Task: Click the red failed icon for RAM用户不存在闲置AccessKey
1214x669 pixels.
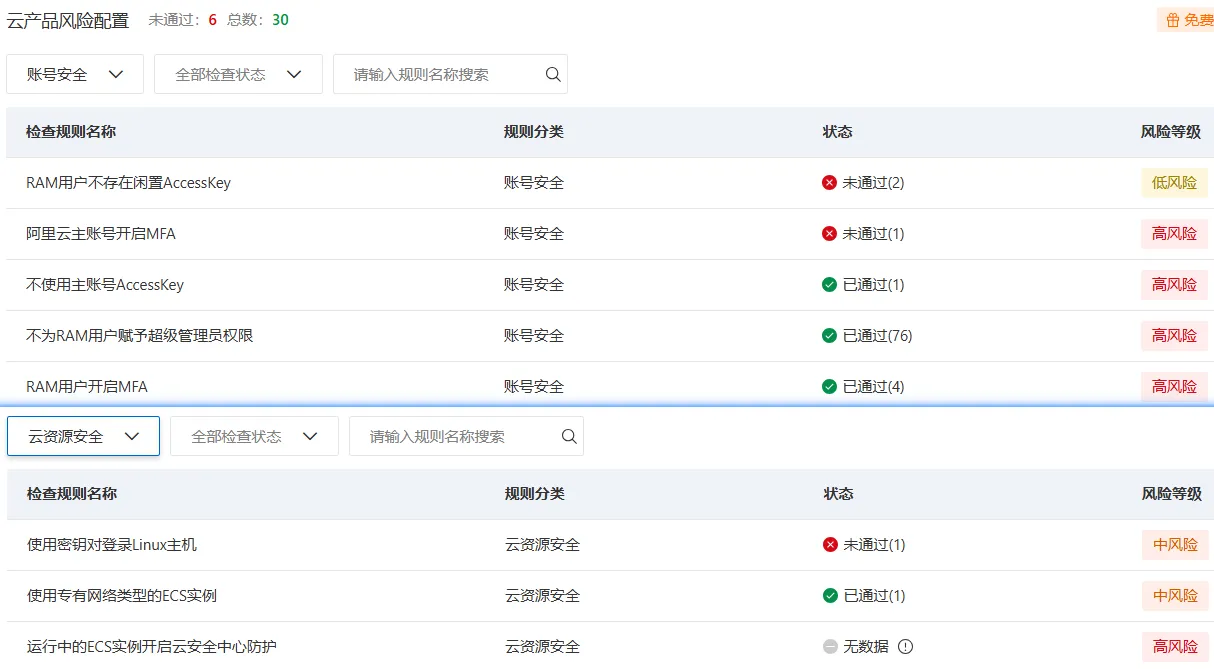Action: 829,183
